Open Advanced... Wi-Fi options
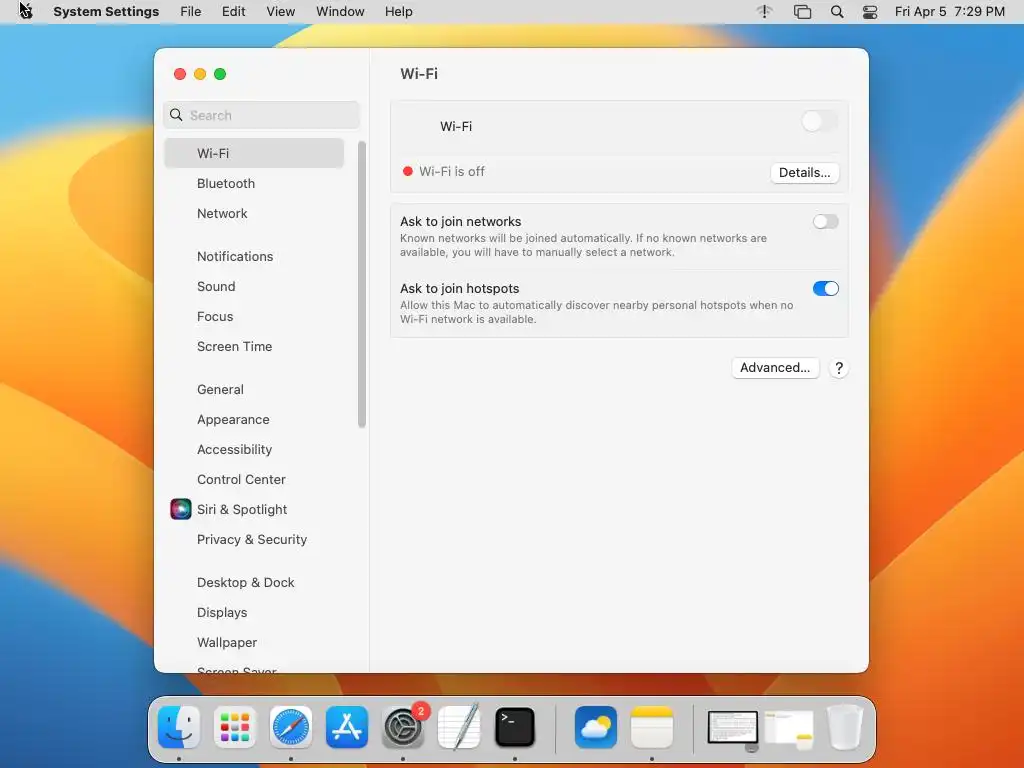 click(x=775, y=368)
